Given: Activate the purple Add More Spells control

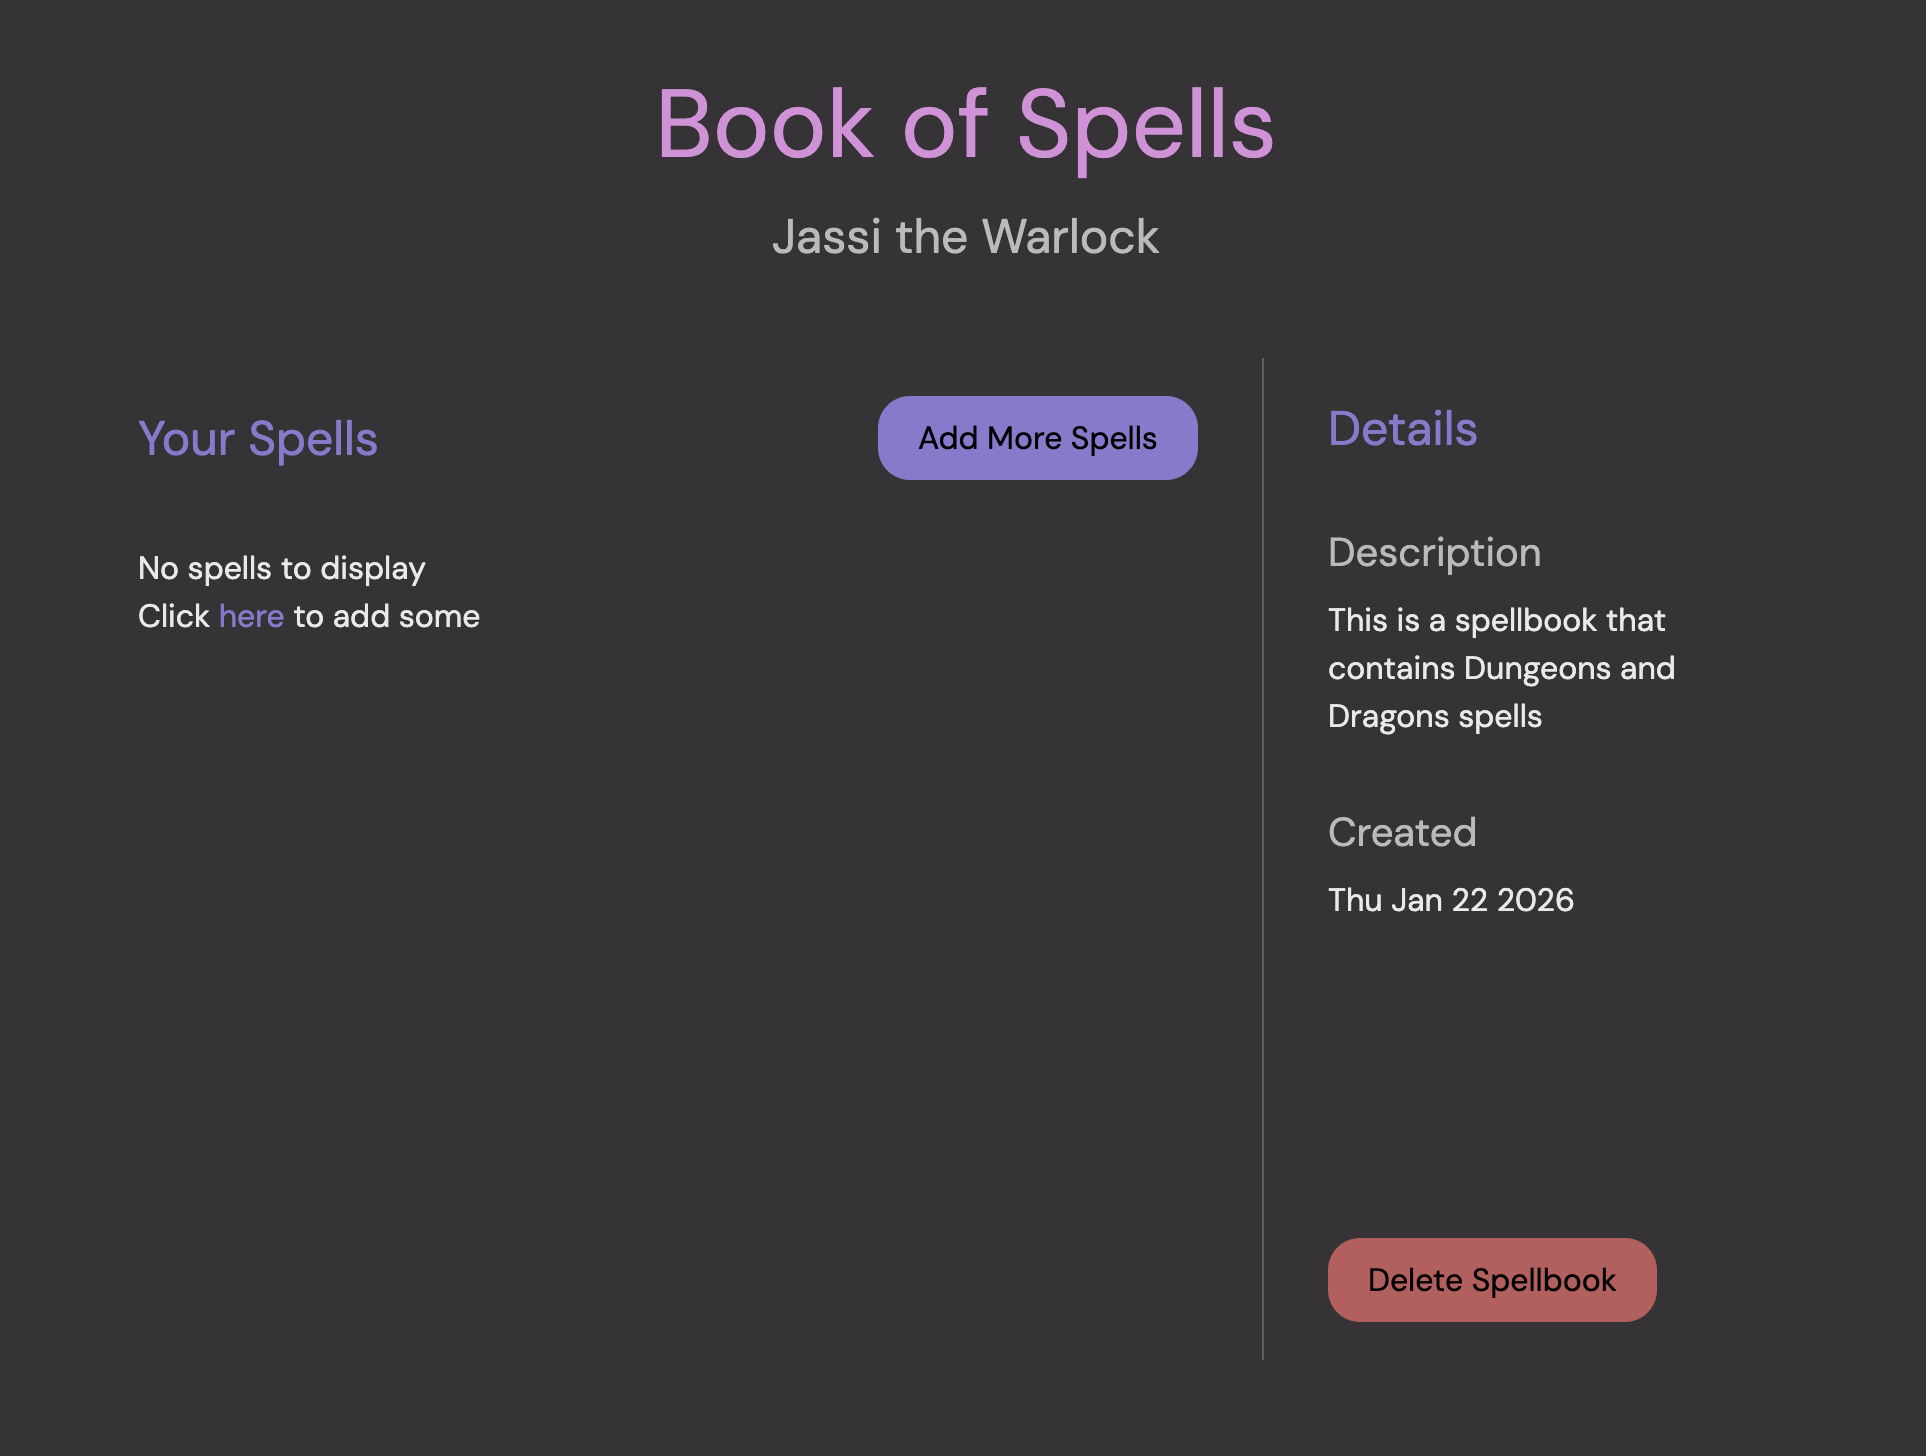Looking at the screenshot, I should click(1036, 437).
